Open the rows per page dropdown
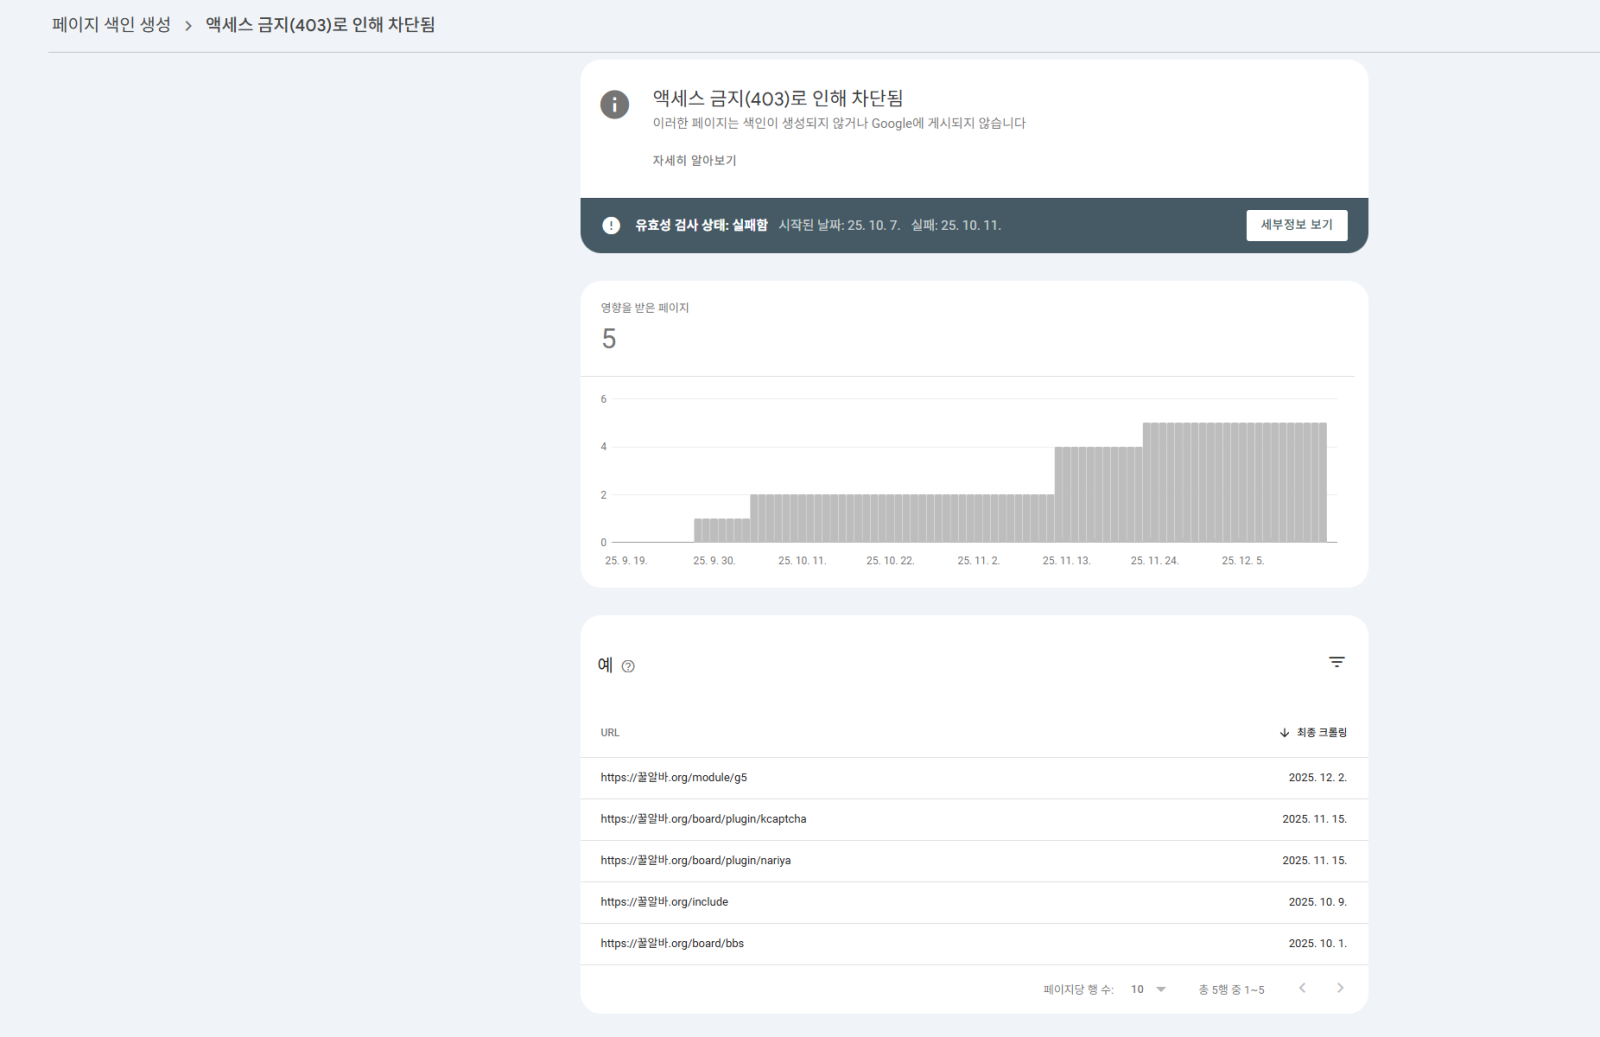This screenshot has height=1037, width=1600. point(1149,989)
